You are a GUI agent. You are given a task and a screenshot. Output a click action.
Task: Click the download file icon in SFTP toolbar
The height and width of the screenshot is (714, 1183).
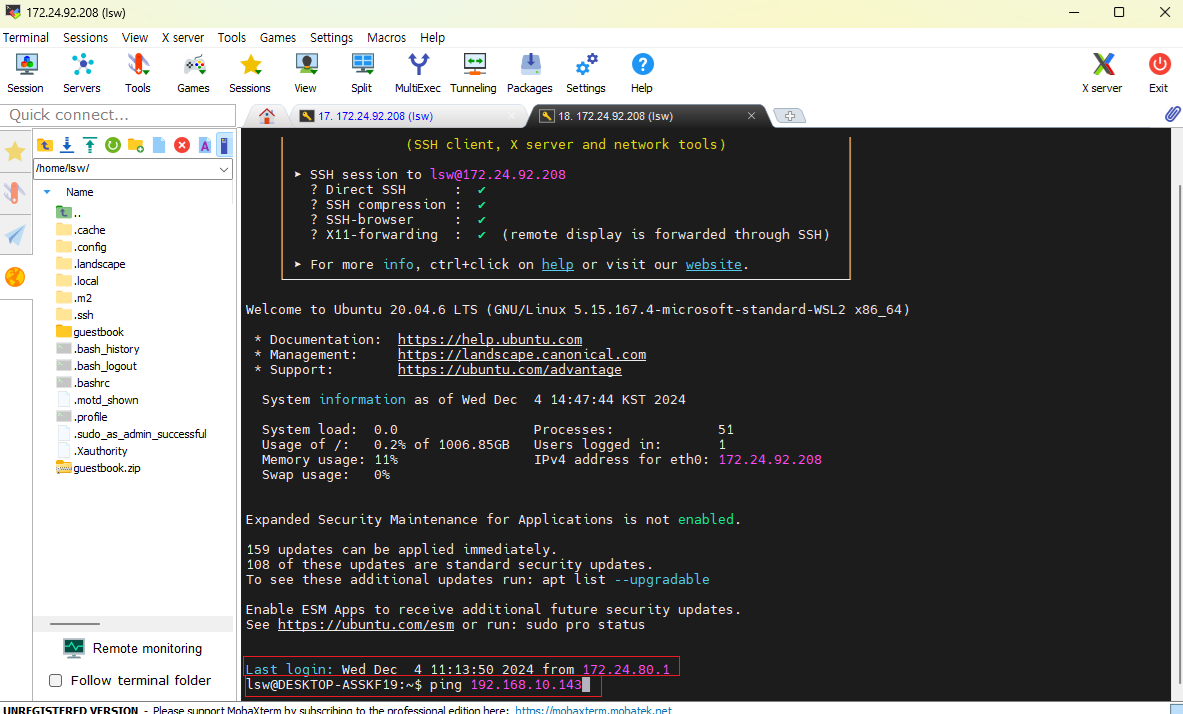tap(67, 145)
